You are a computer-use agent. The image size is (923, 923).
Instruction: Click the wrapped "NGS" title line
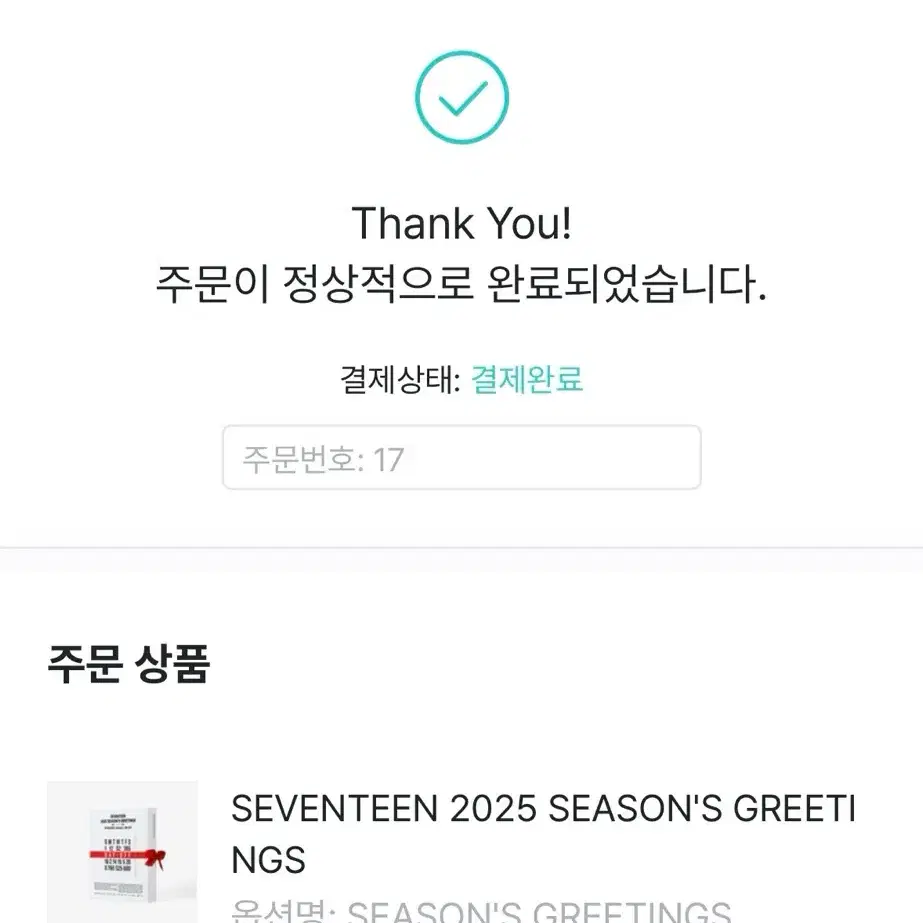click(x=268, y=860)
